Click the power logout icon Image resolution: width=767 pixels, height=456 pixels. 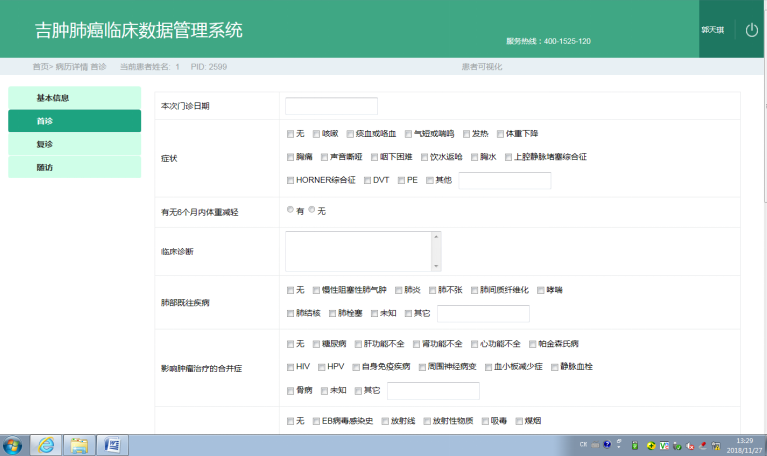752,30
